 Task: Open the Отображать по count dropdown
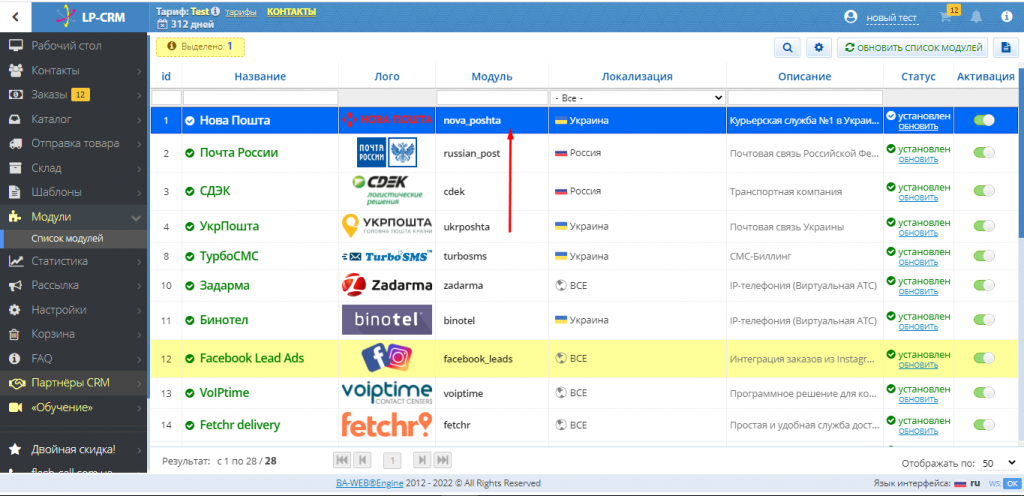click(x=998, y=463)
